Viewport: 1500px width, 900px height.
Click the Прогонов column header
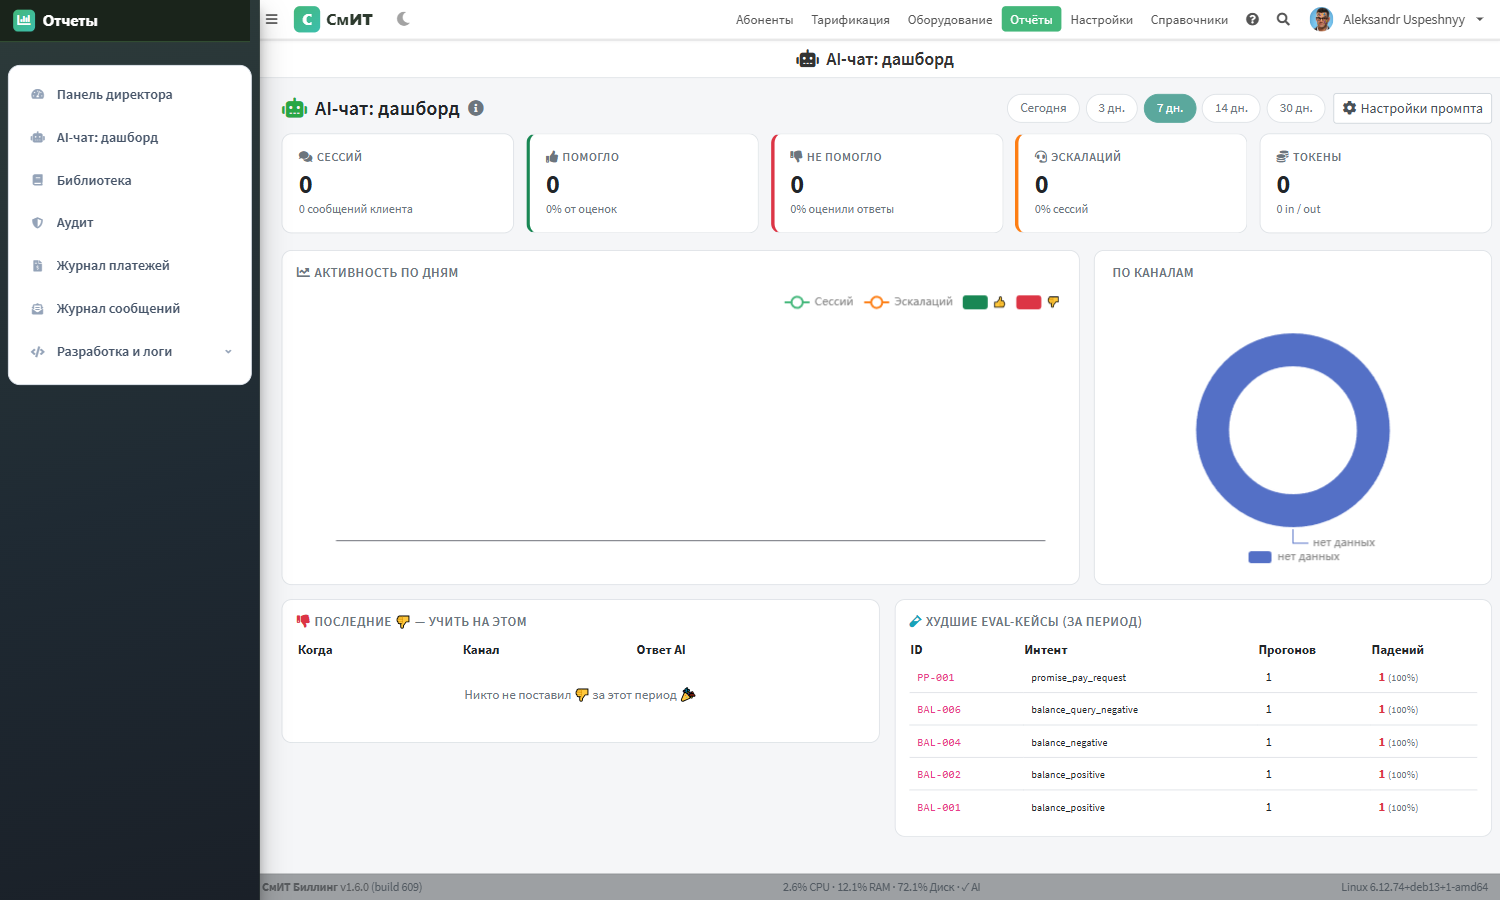pyautogui.click(x=1286, y=650)
